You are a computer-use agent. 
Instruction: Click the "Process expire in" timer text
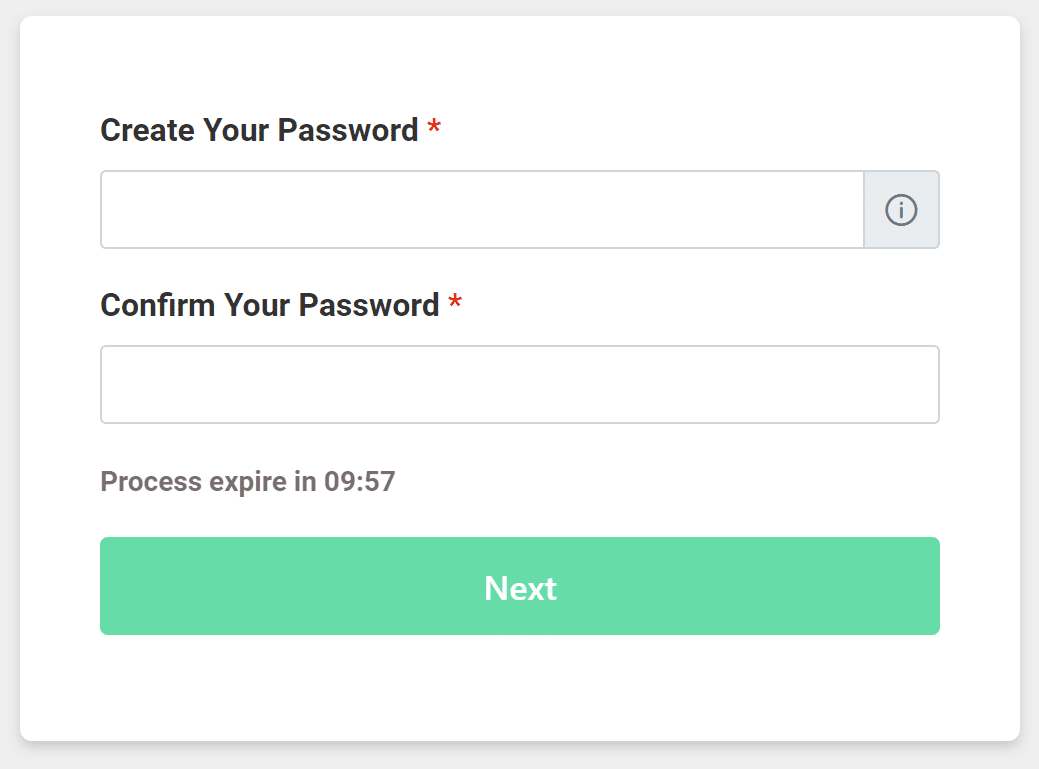coord(210,482)
